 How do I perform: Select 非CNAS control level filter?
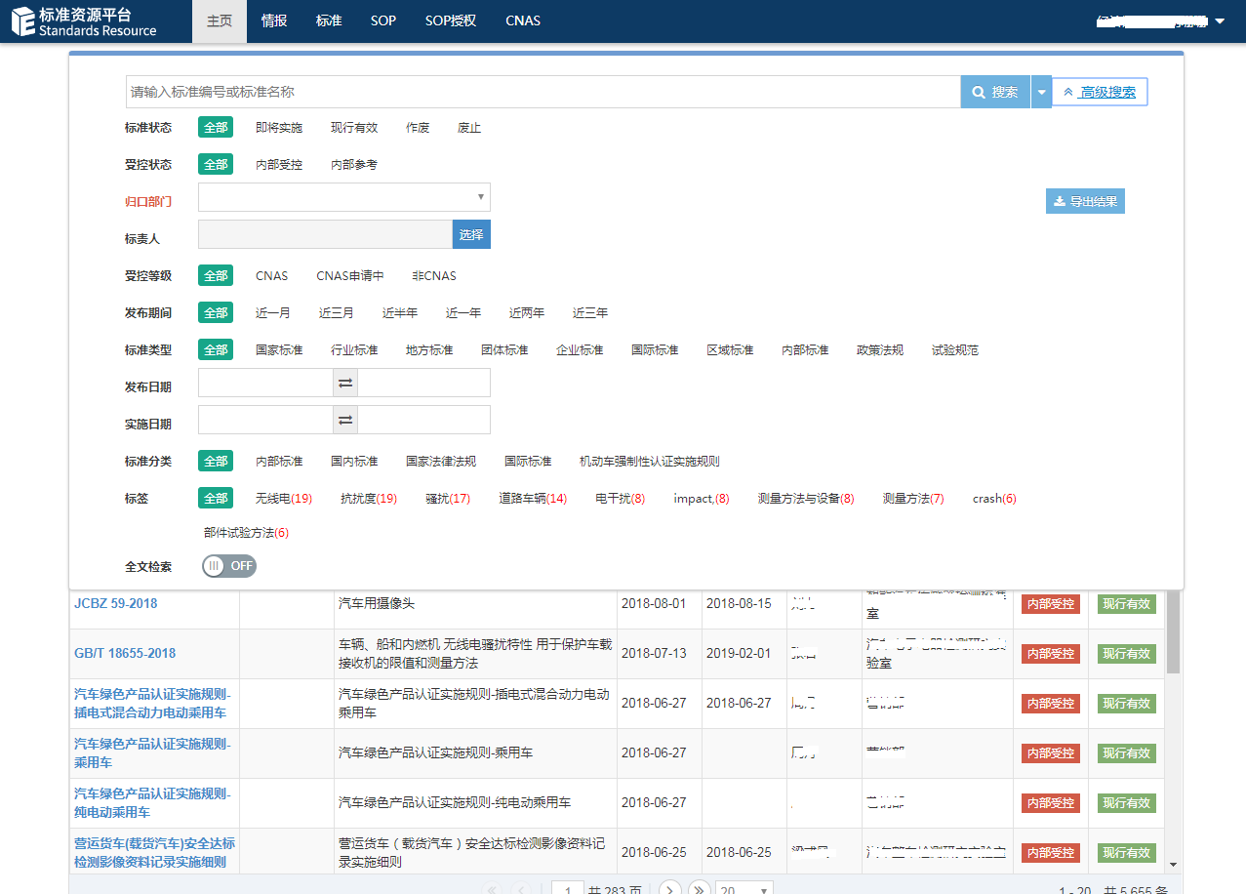(x=434, y=275)
